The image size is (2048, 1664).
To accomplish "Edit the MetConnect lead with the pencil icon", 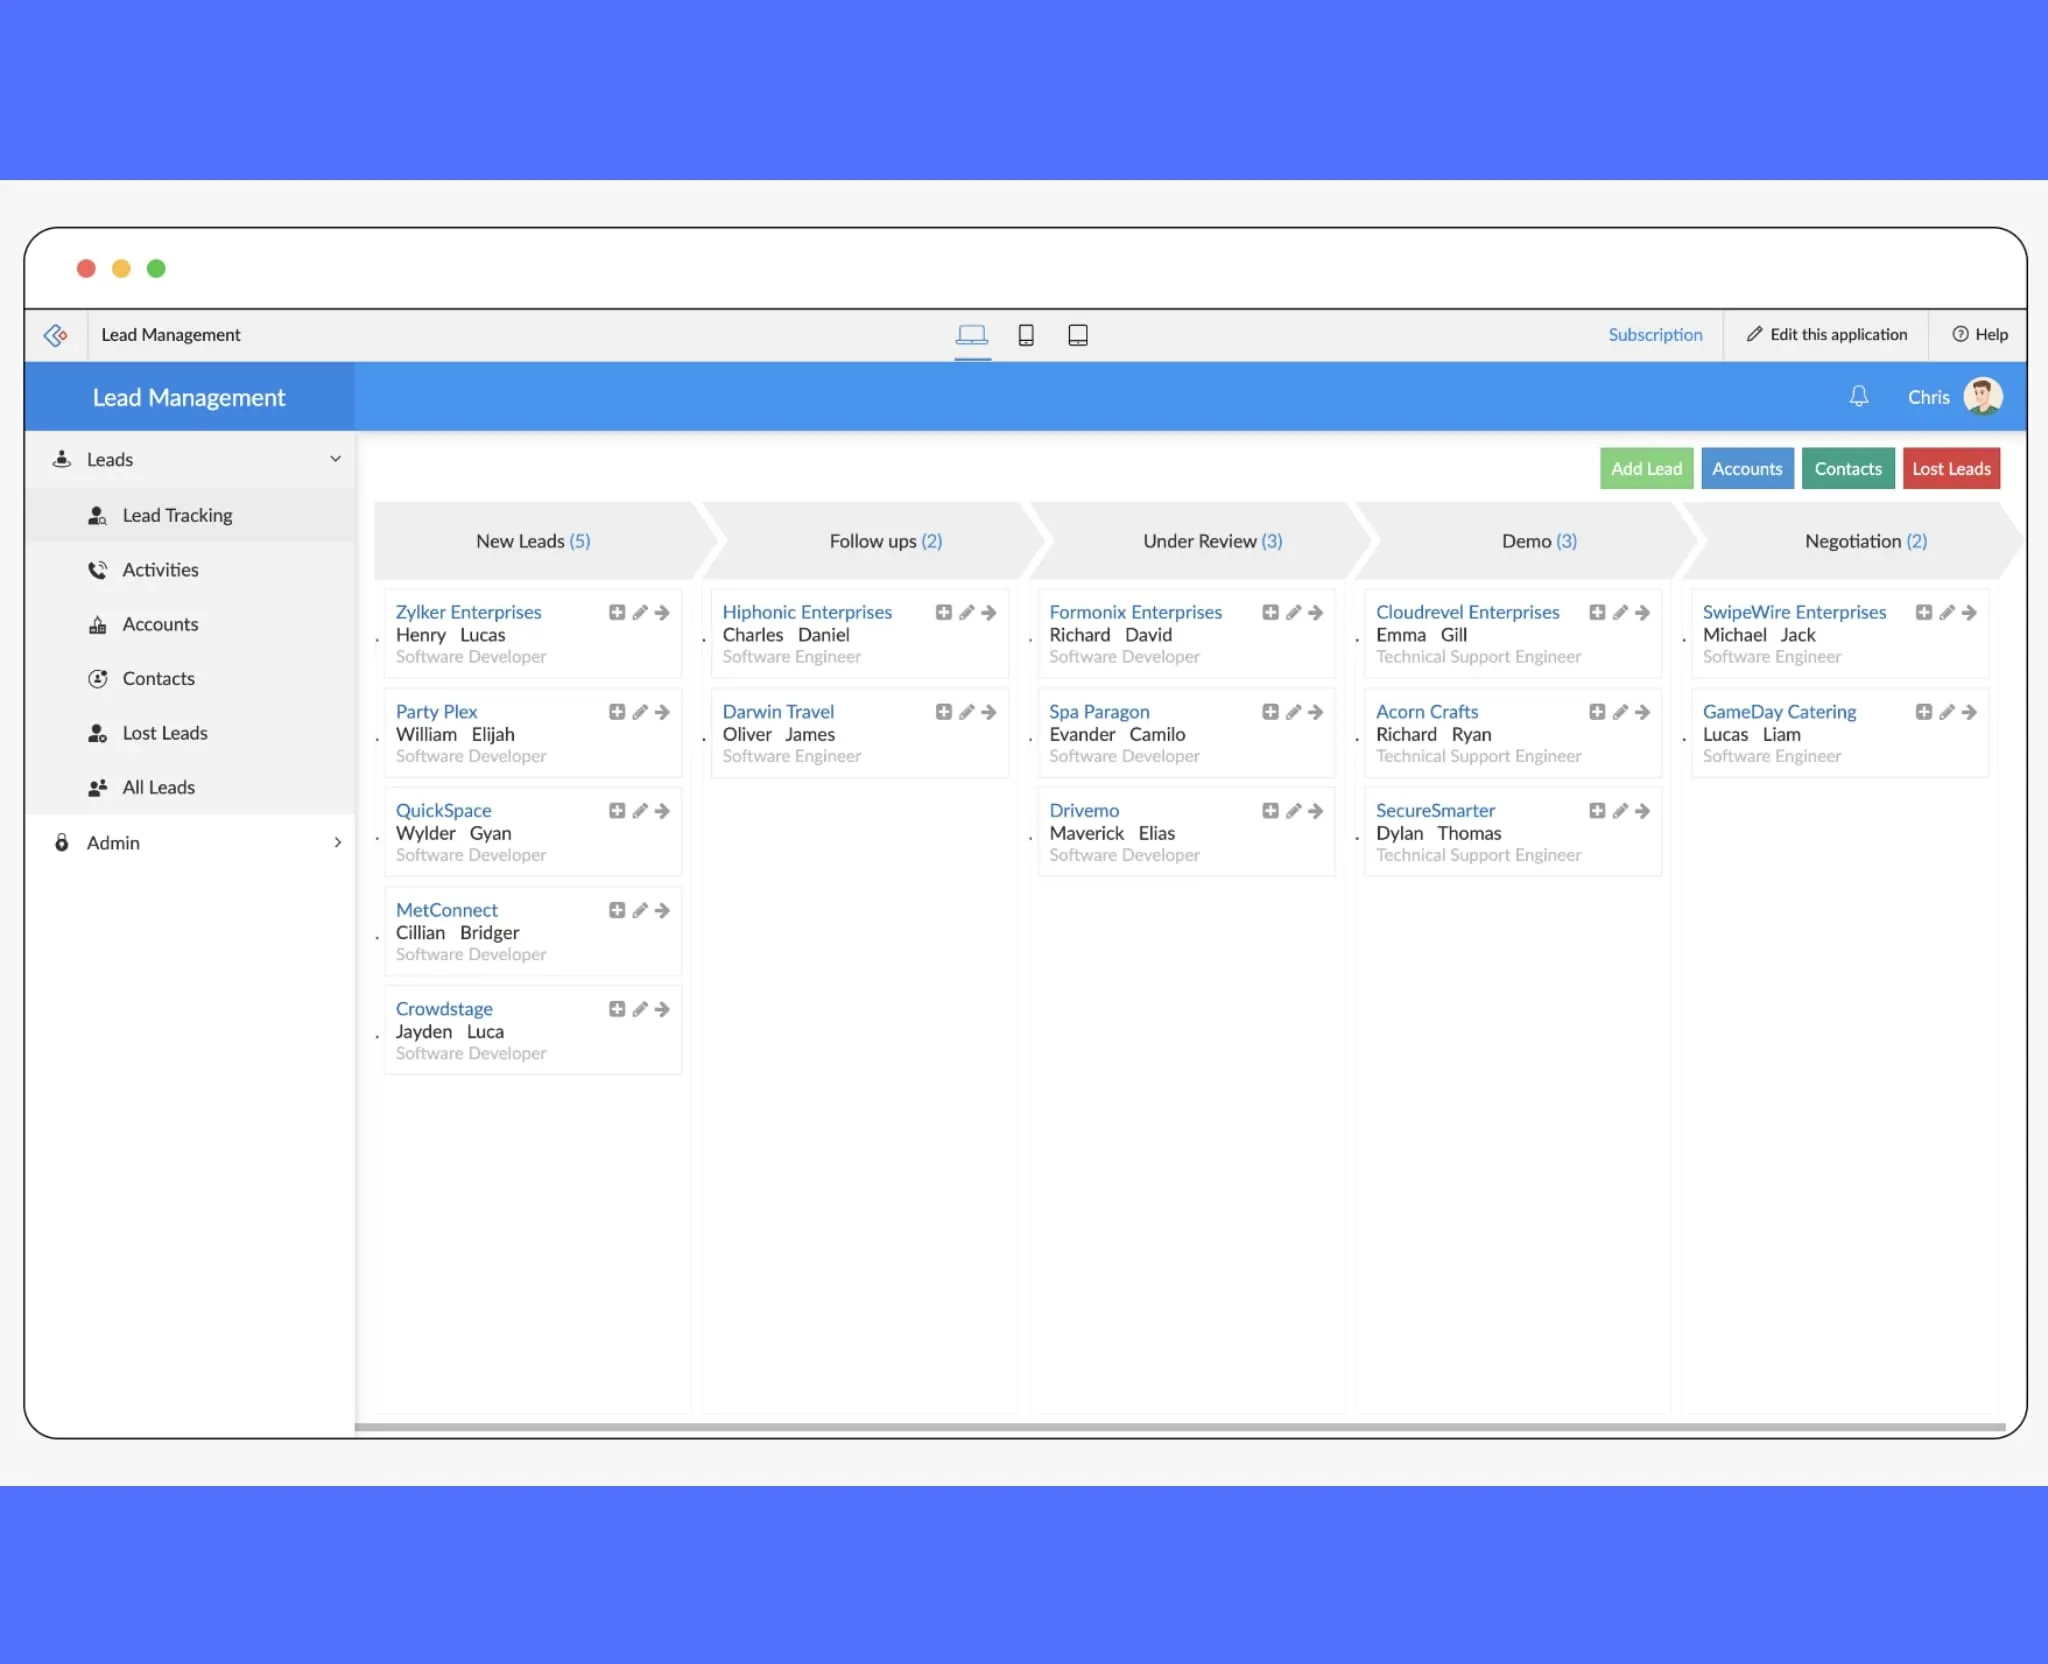I will click(640, 910).
